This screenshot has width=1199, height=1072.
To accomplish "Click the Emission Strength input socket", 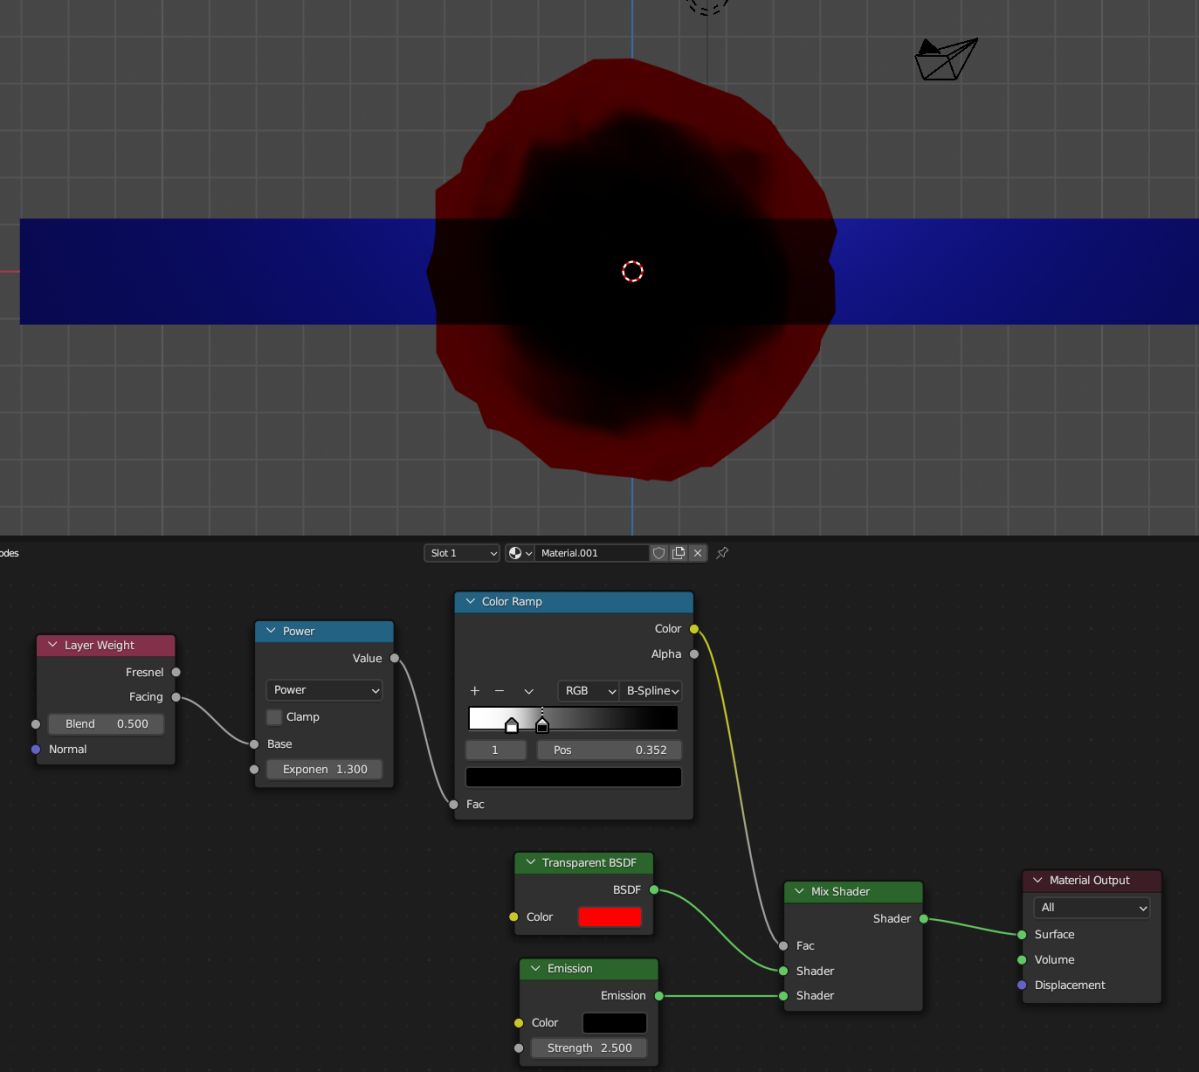I will coord(518,1048).
